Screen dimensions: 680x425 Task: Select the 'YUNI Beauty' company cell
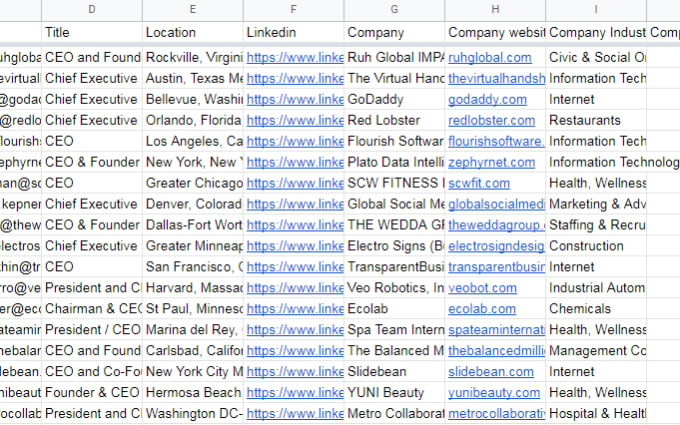point(395,393)
